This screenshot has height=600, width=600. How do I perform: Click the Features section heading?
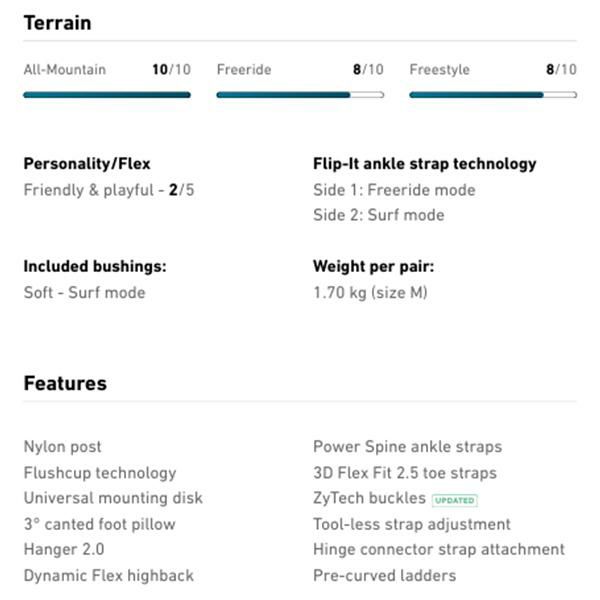tap(65, 383)
